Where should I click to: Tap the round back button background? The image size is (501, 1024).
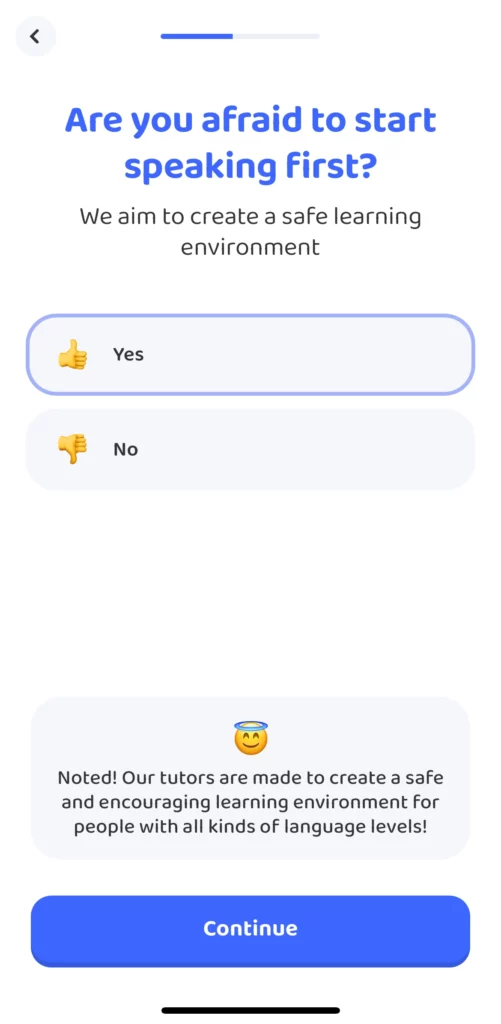tap(35, 36)
